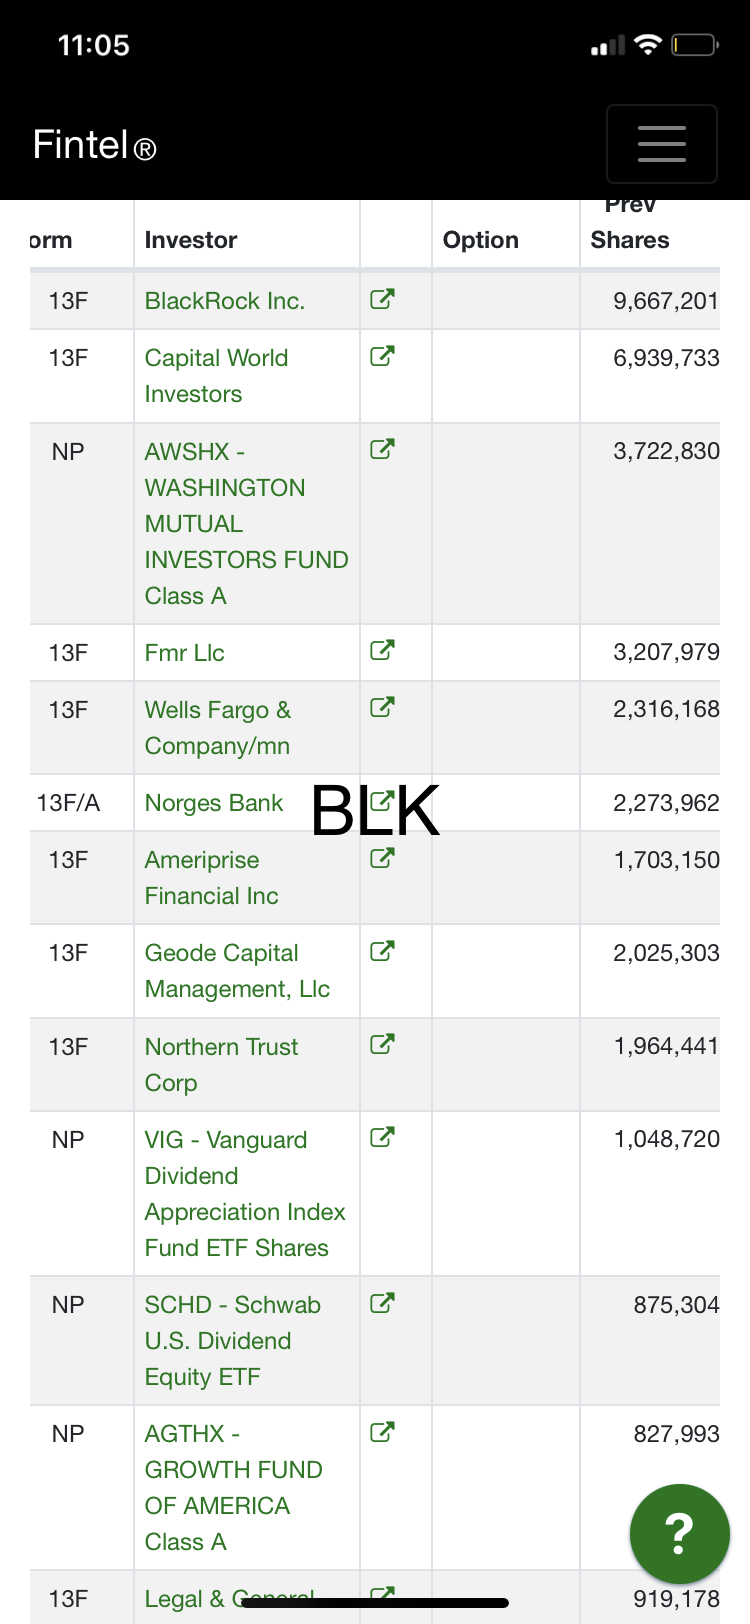This screenshot has height=1624, width=750.
Task: Open external link icon for VIG Vanguard Dividend
Action: [382, 1138]
